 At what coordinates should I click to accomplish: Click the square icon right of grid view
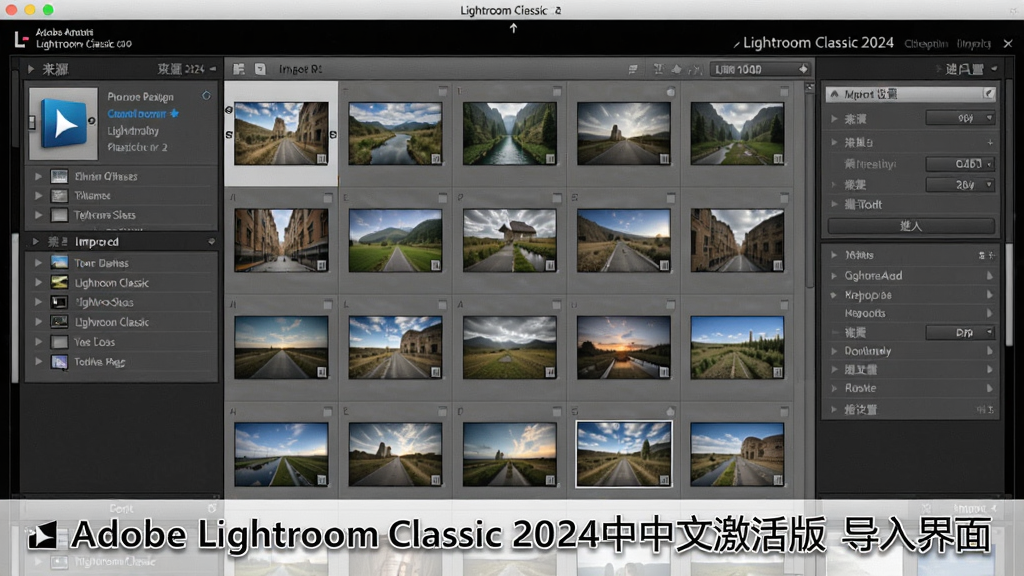[x=260, y=69]
